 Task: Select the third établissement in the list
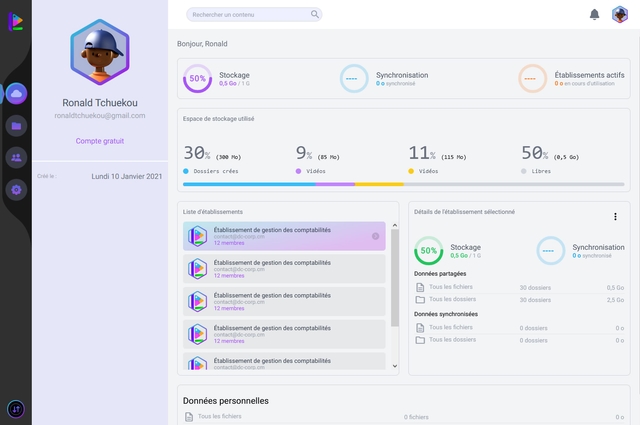(x=284, y=301)
